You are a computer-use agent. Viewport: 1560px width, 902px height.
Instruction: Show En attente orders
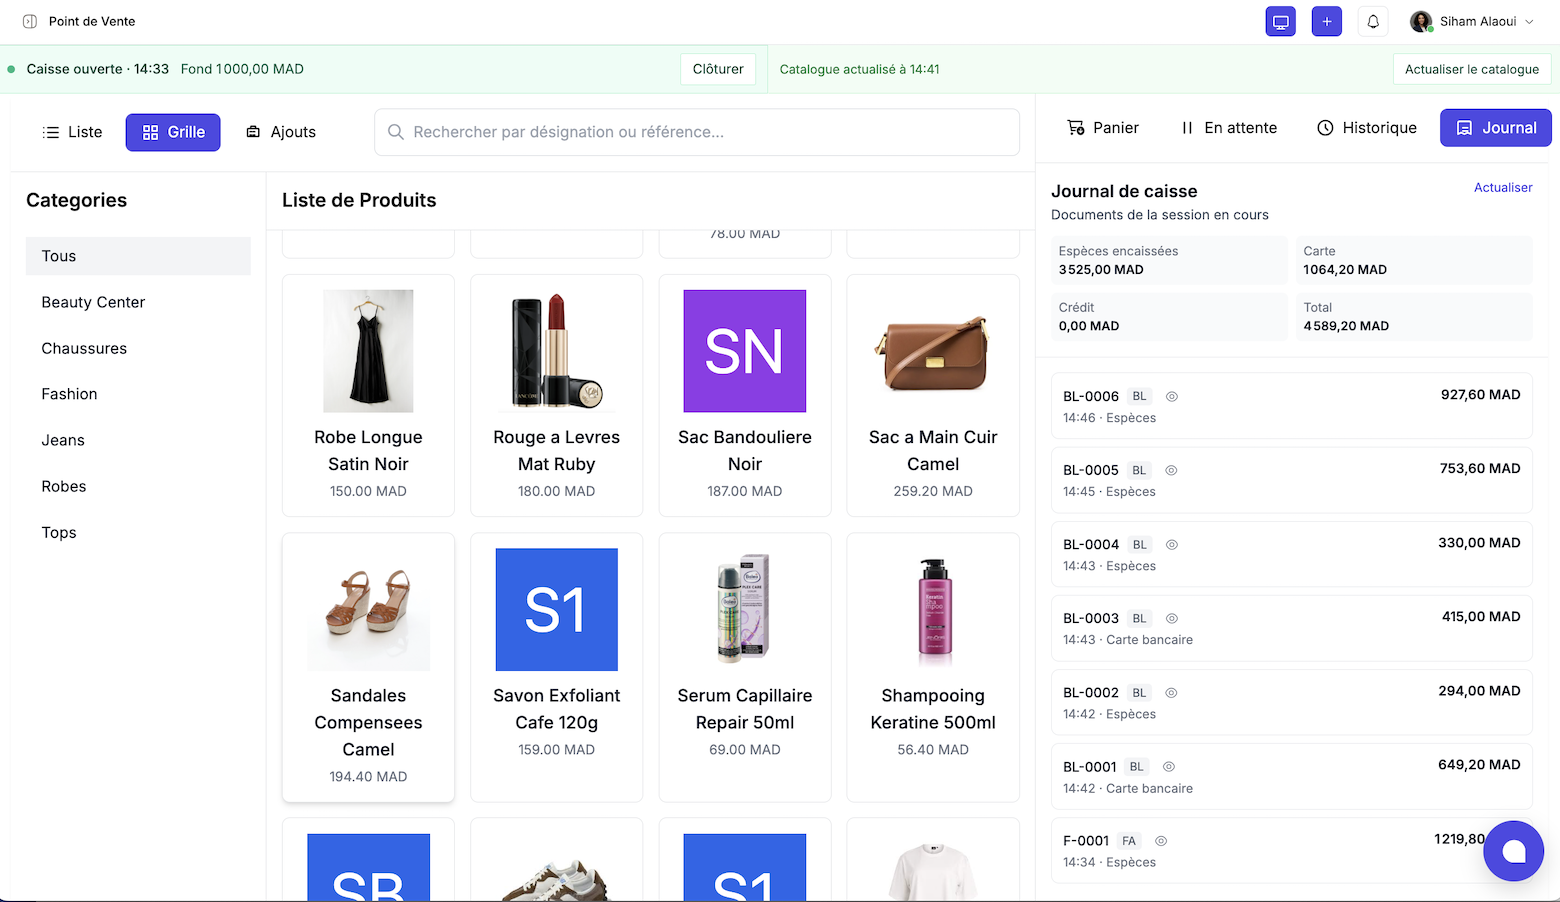1229,128
